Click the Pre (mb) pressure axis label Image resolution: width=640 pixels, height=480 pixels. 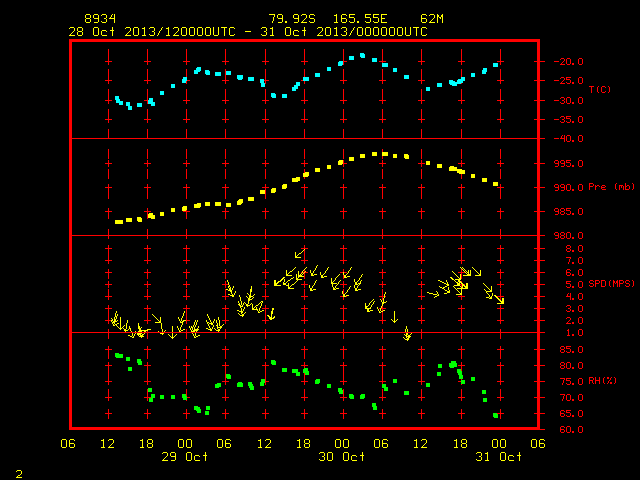click(x=611, y=187)
